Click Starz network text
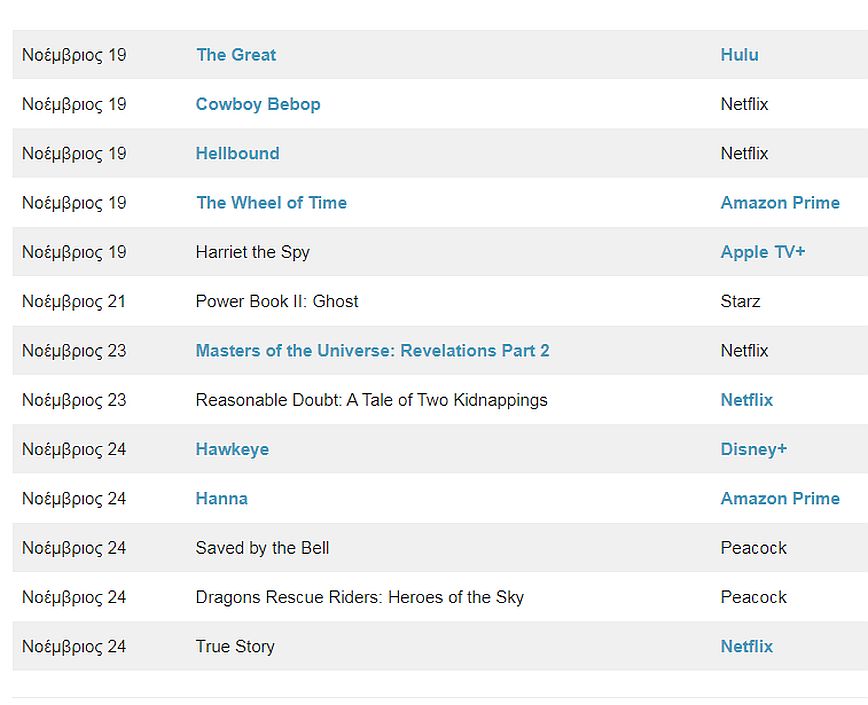The image size is (868, 705). click(x=740, y=302)
